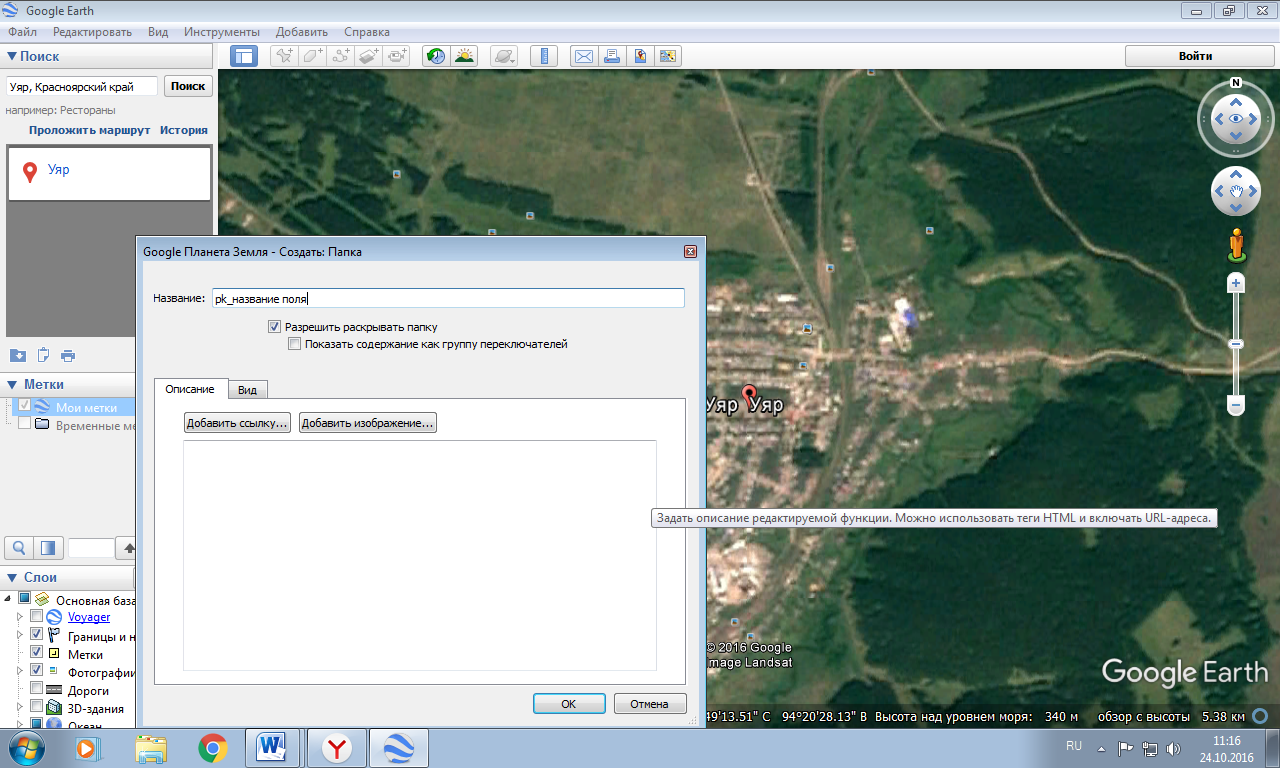1280x768 pixels.
Task: Click the transparency gradient icon in Places
Action: (48, 548)
